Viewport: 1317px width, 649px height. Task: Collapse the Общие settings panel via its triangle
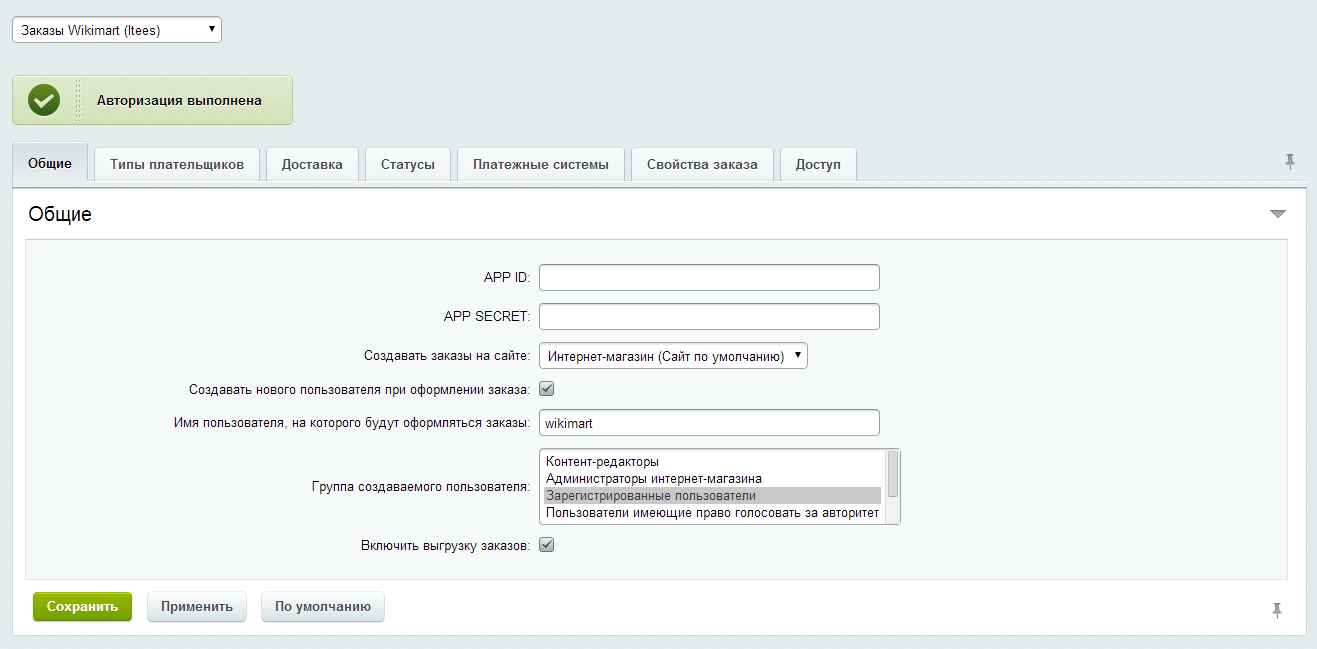[1277, 213]
